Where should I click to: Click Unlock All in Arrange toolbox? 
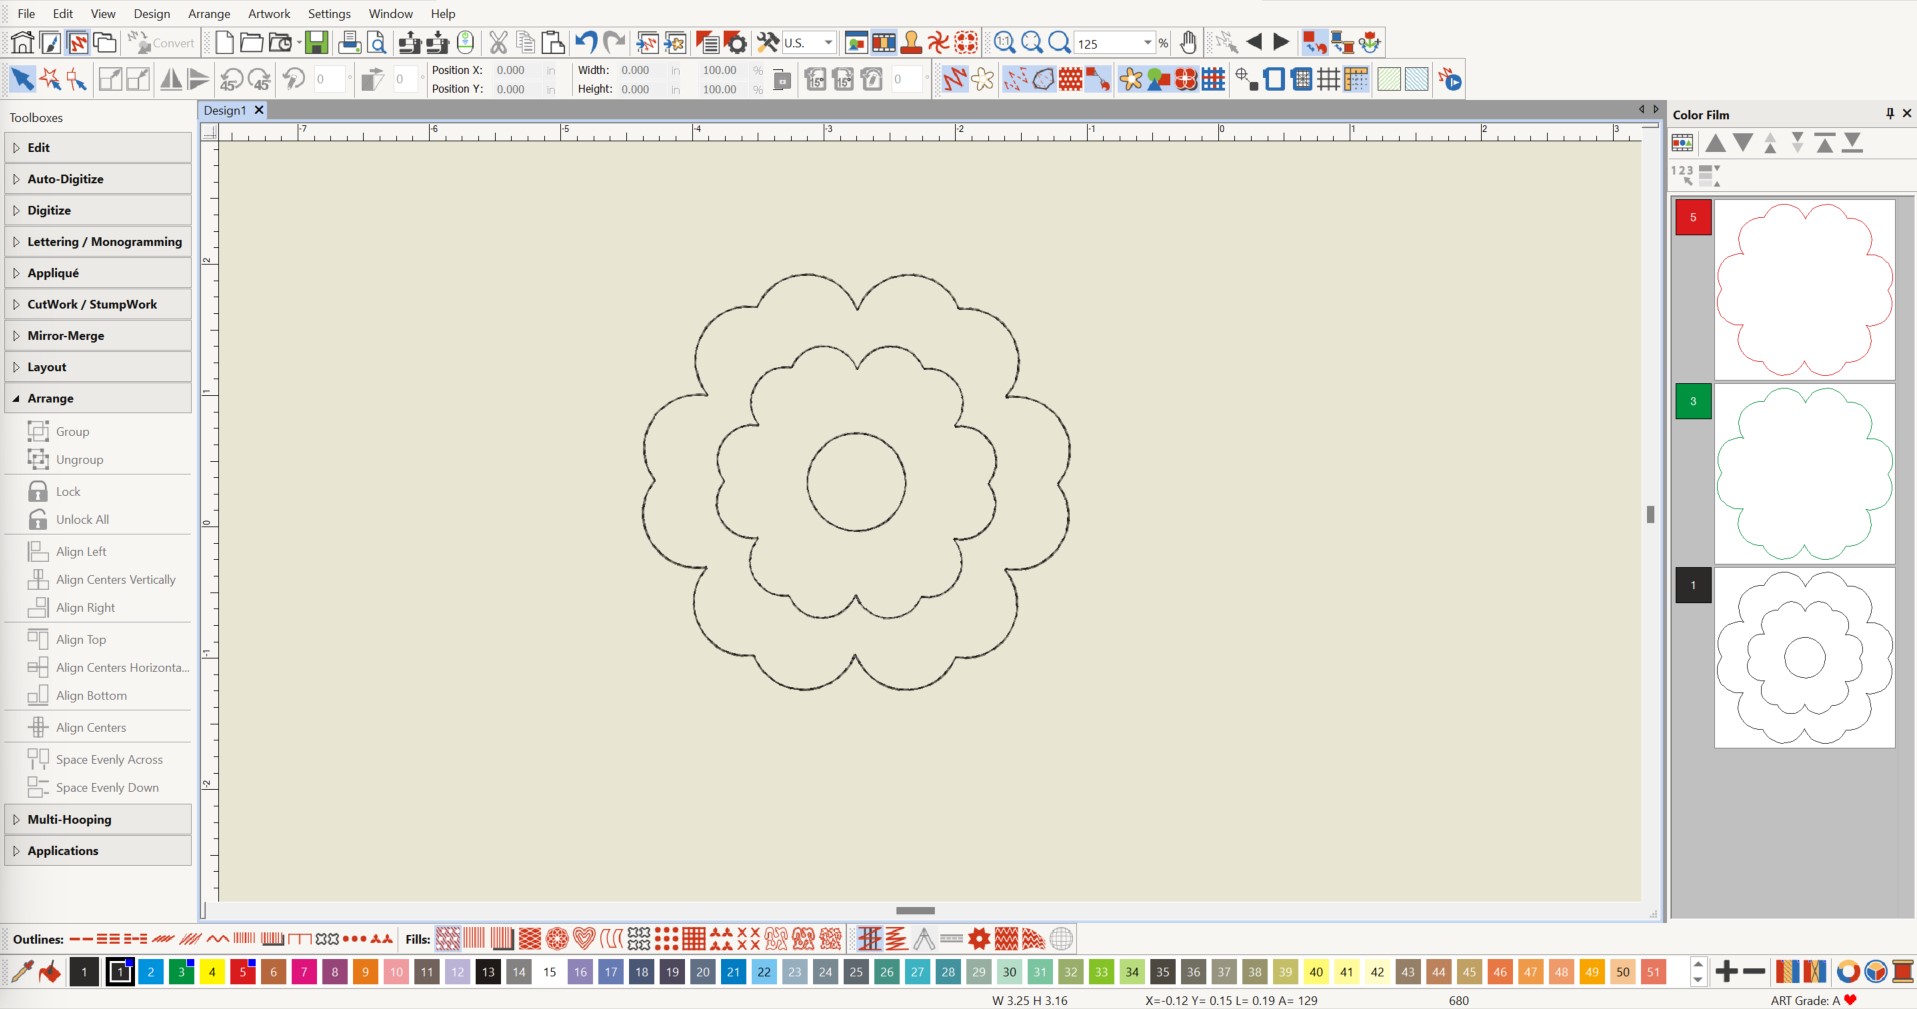click(82, 519)
